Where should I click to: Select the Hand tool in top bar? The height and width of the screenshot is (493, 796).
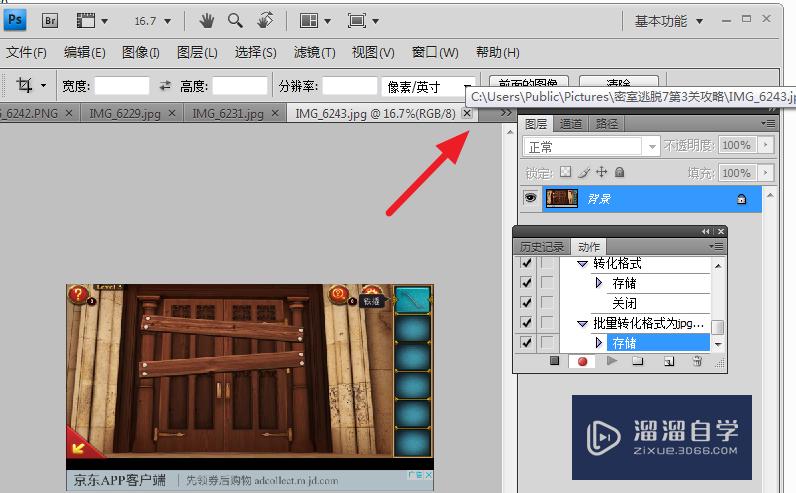[x=207, y=21]
